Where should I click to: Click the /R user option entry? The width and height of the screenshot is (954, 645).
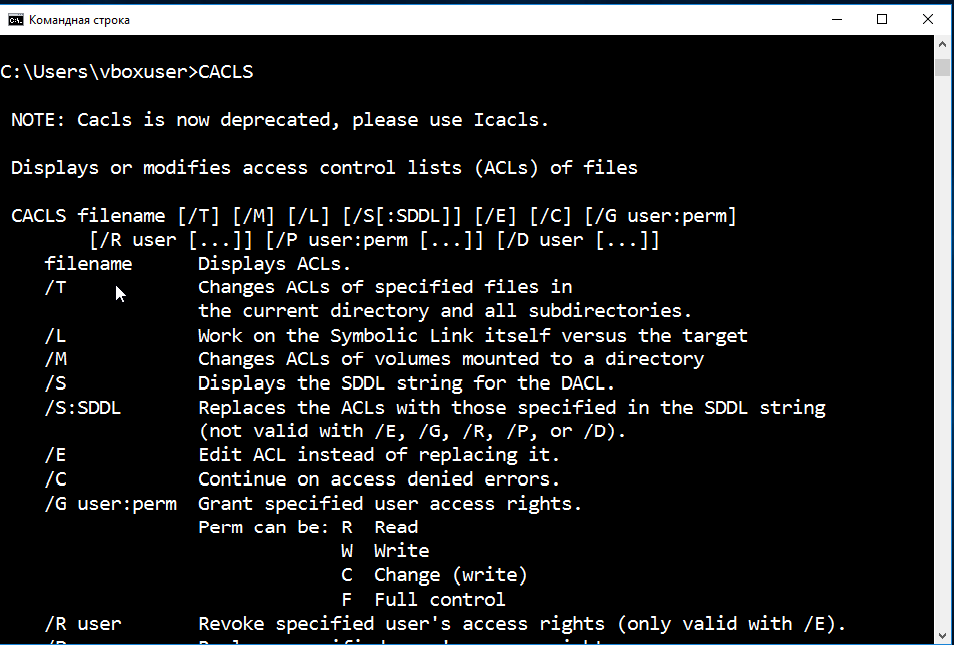83,624
